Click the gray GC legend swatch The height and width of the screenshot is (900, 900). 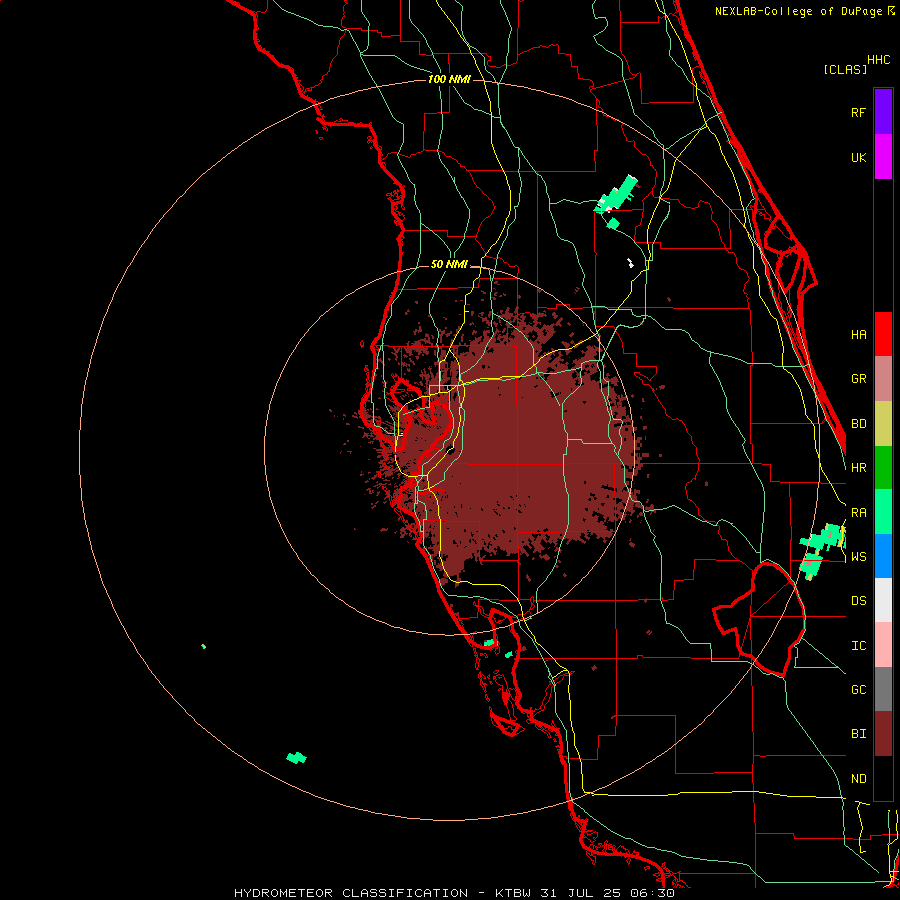pyautogui.click(x=883, y=689)
